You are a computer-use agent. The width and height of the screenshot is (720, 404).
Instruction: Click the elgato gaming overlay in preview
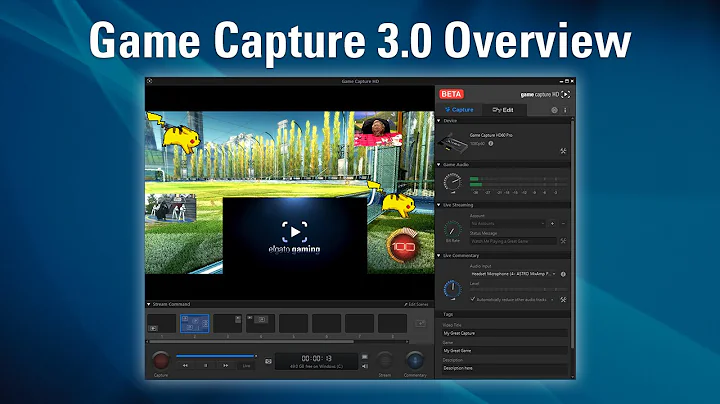(295, 236)
